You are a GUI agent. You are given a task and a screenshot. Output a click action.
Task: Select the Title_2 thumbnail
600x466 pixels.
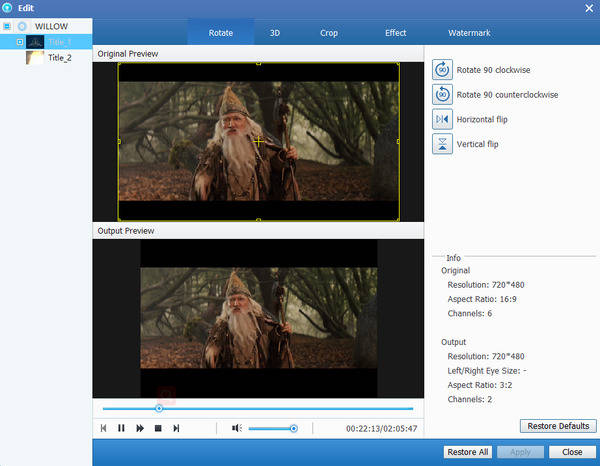click(35, 58)
